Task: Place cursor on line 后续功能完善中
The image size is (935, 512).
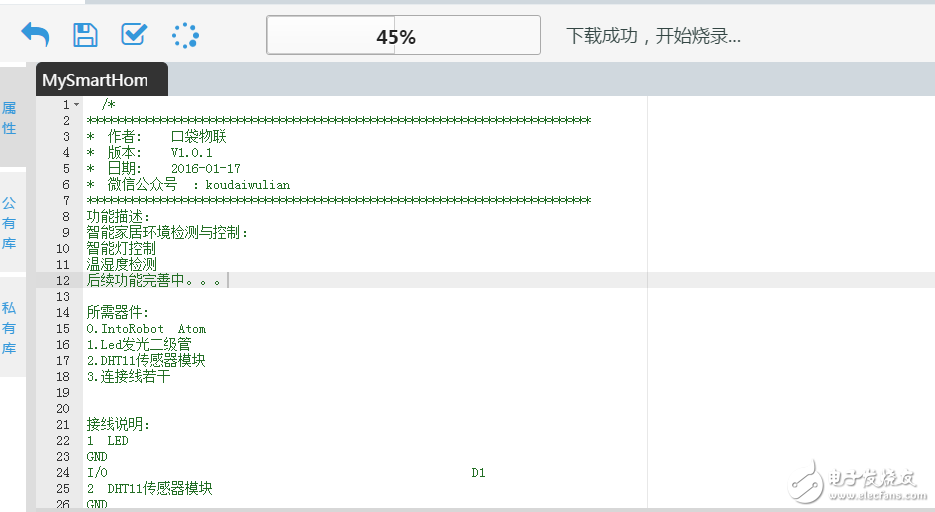Action: click(155, 281)
